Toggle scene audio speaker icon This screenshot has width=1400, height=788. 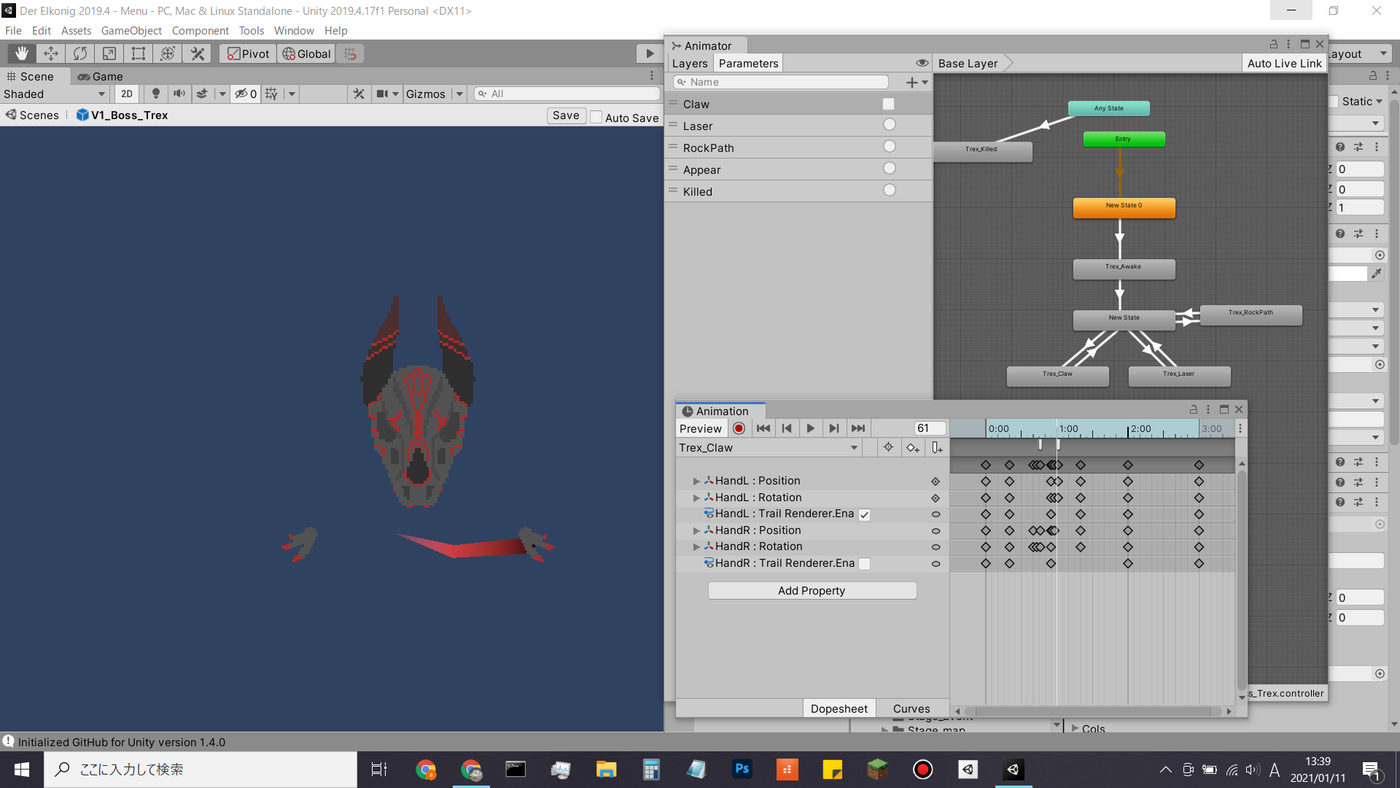point(179,94)
